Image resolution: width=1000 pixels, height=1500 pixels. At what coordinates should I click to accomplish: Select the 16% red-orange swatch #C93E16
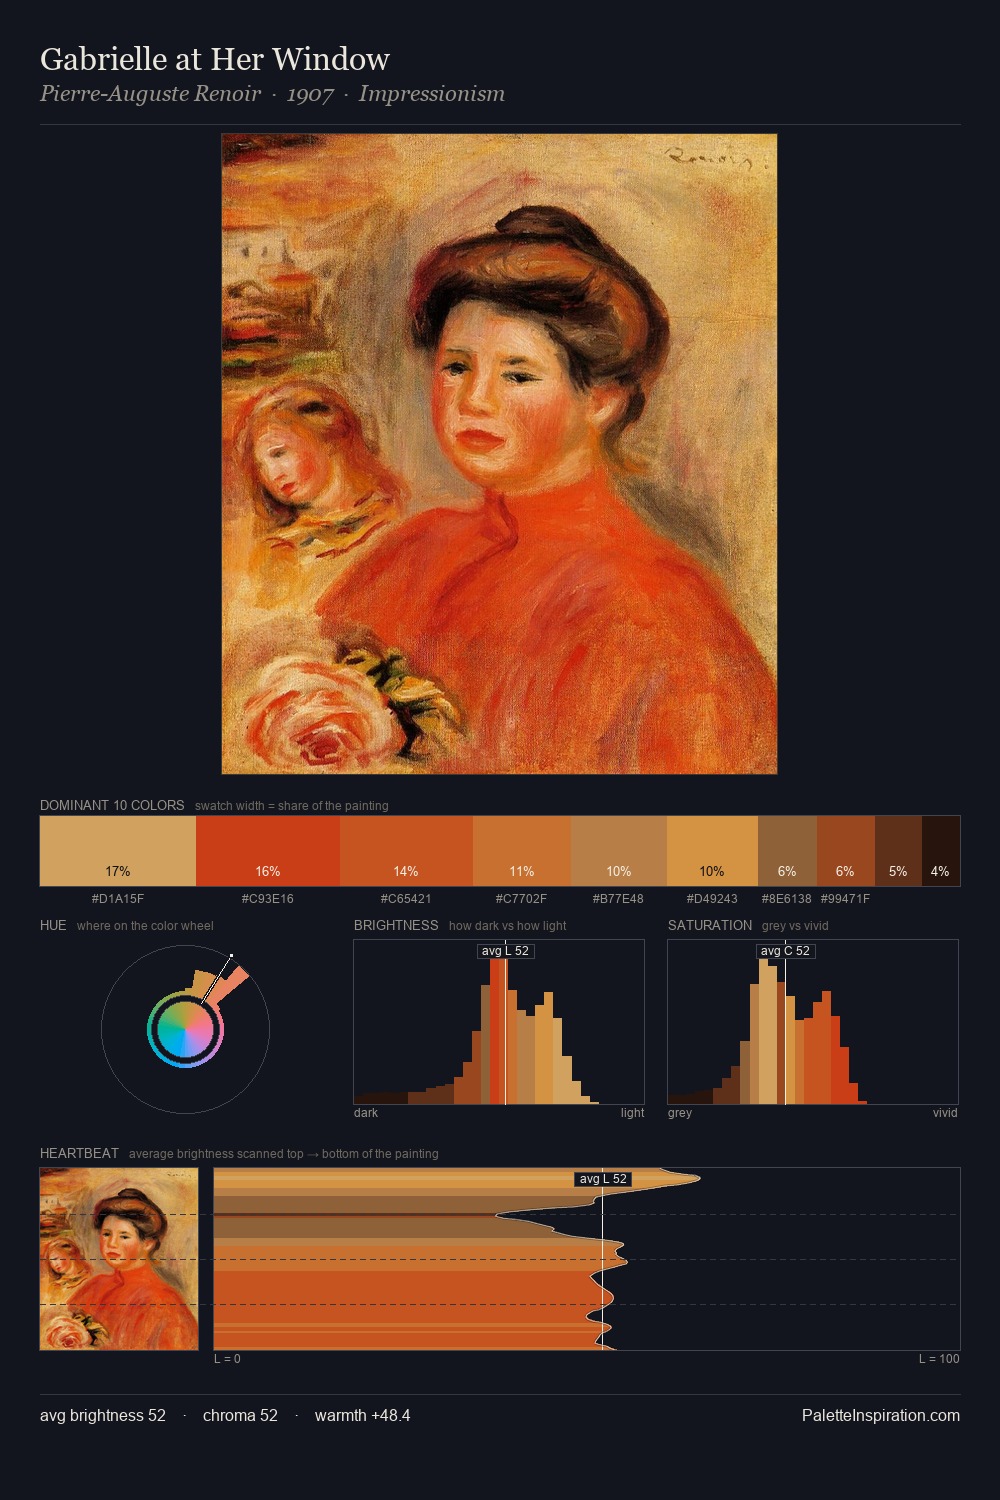coord(268,851)
